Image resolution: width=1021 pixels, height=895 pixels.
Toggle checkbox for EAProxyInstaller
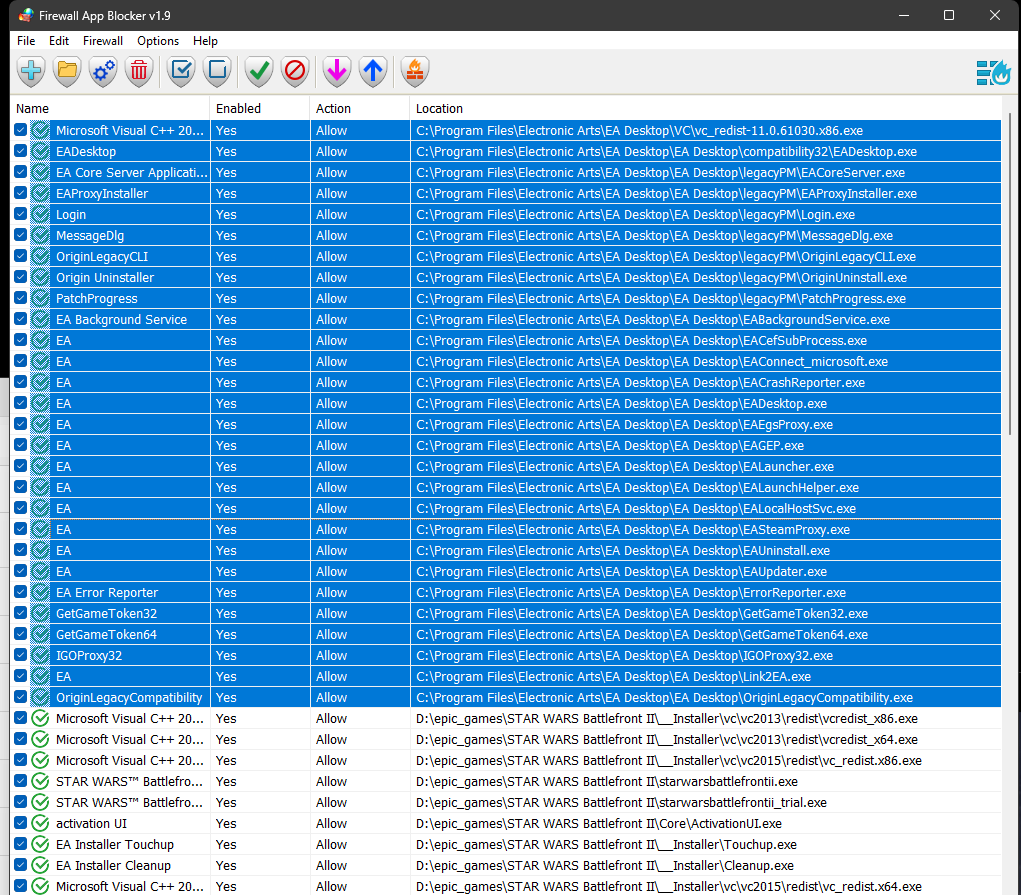point(20,193)
